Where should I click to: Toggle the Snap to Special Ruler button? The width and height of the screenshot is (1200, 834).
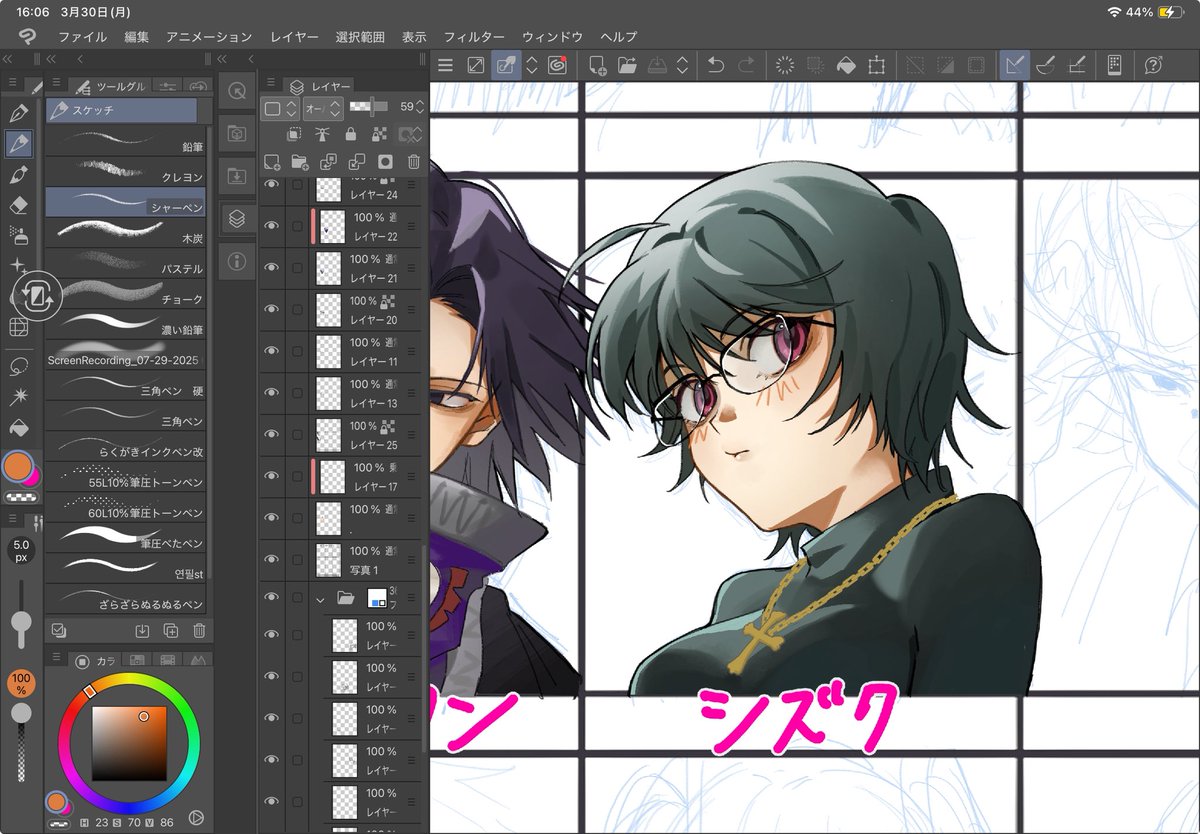[x=1046, y=65]
